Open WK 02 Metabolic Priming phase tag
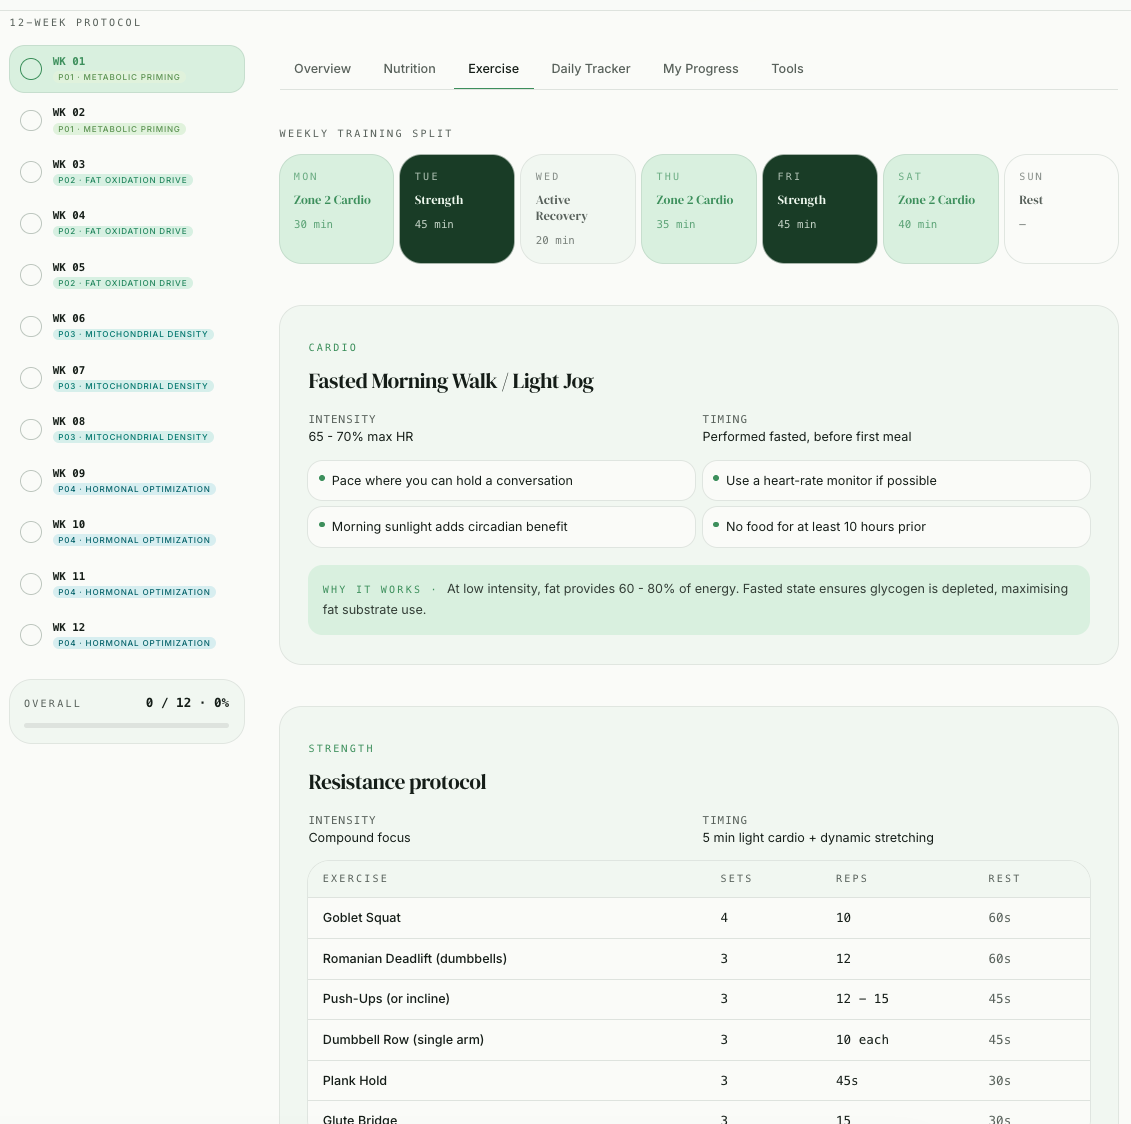Image resolution: width=1131 pixels, height=1124 pixels. click(119, 129)
